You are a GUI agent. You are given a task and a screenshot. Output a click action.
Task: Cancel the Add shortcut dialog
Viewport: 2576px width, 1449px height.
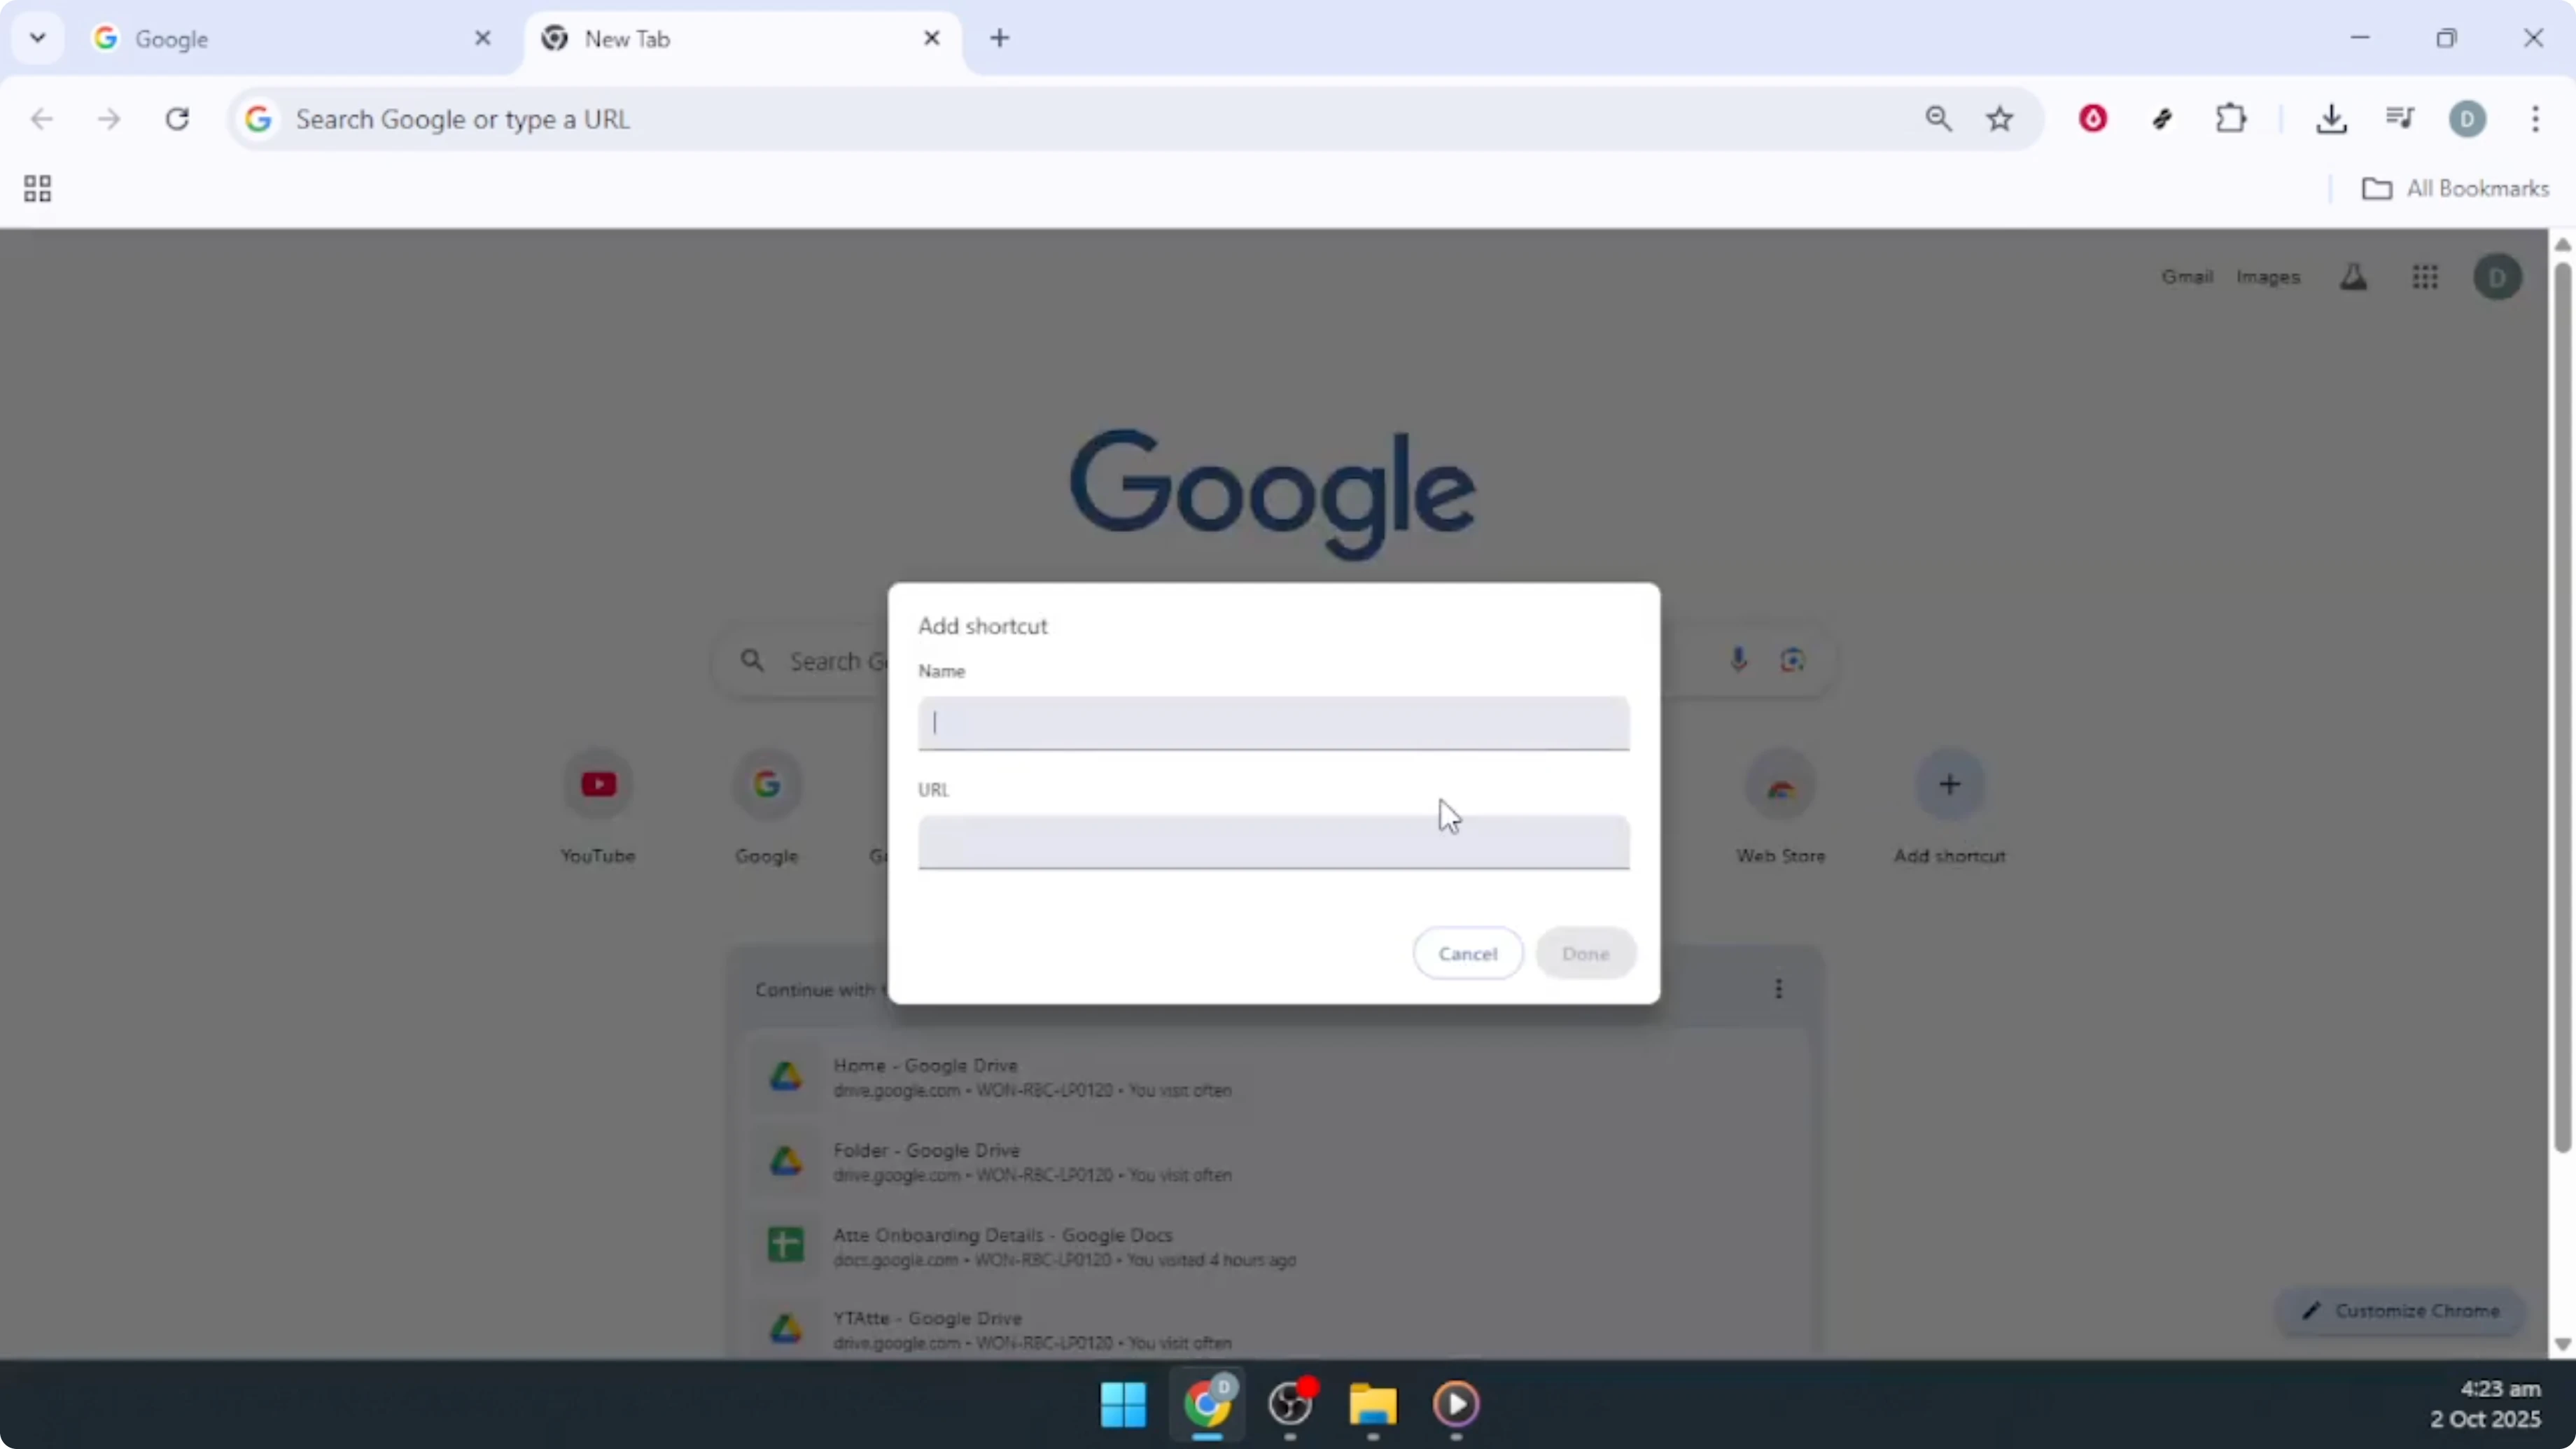(1467, 952)
